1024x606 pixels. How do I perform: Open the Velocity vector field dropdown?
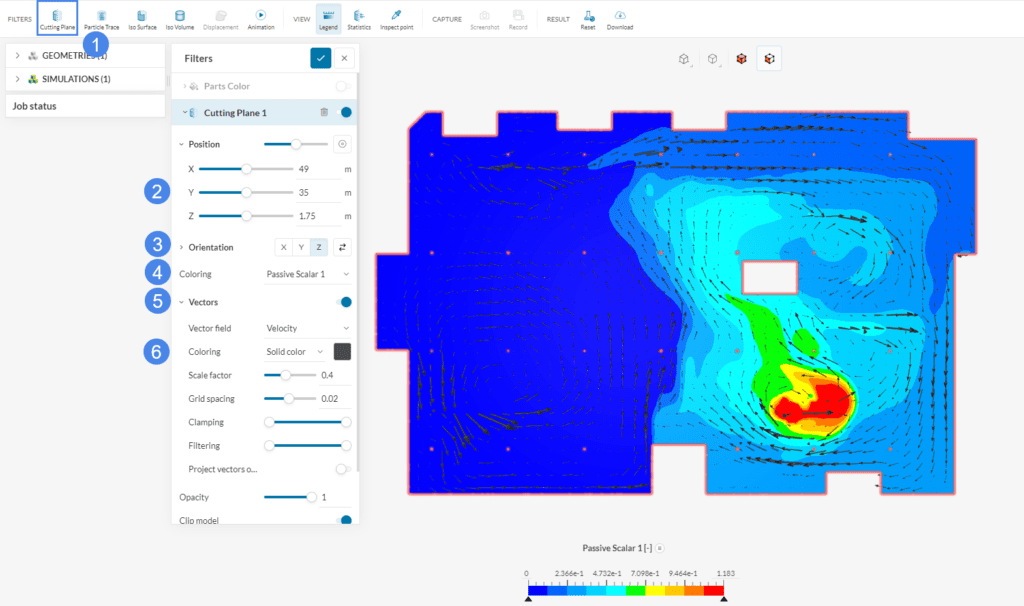coord(308,328)
